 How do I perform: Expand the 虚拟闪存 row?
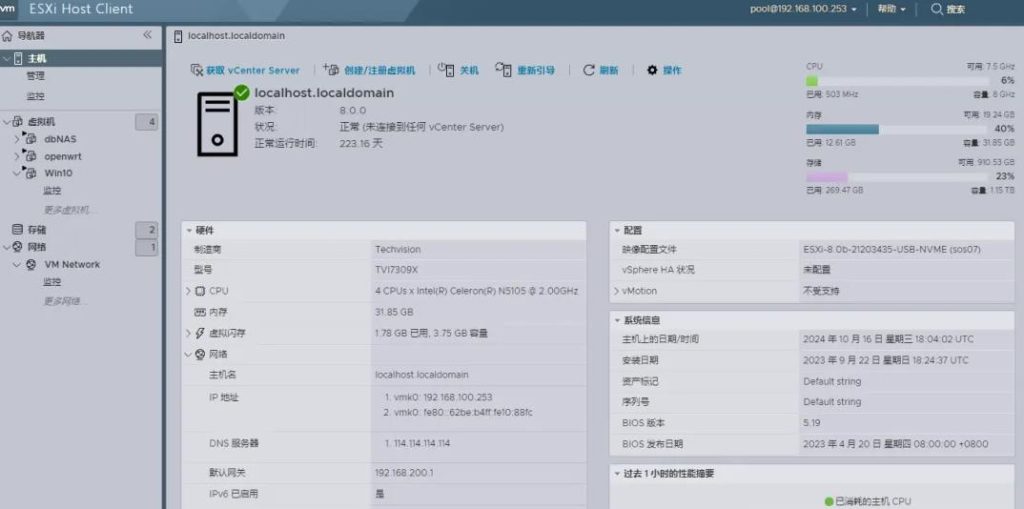point(188,333)
